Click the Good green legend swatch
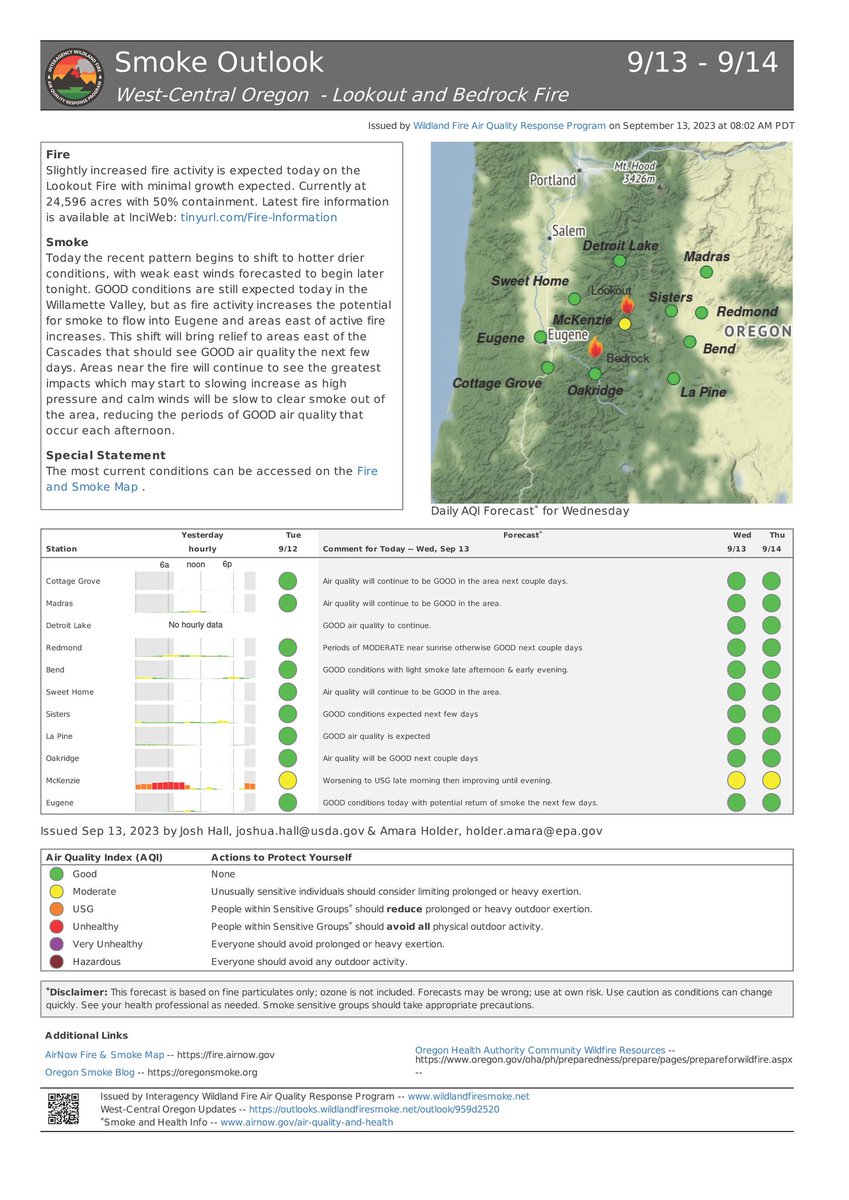The image size is (849, 1200). pyautogui.click(x=57, y=874)
